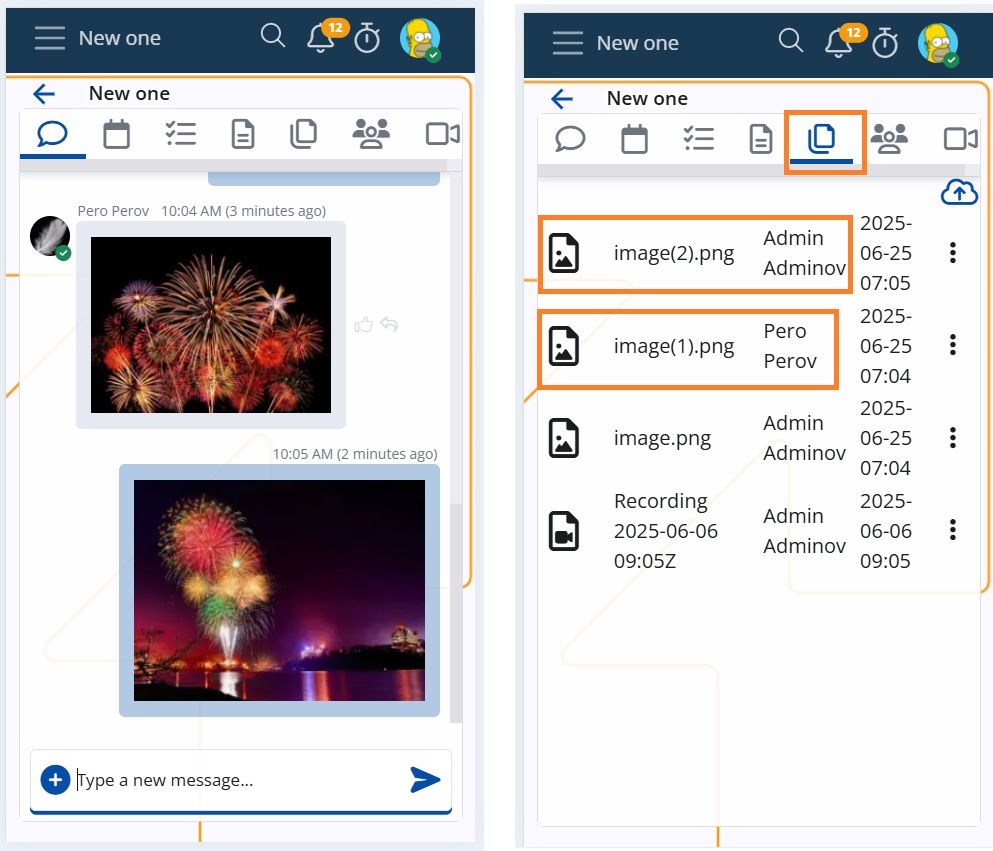Select video camera tab in left screen

(443, 134)
